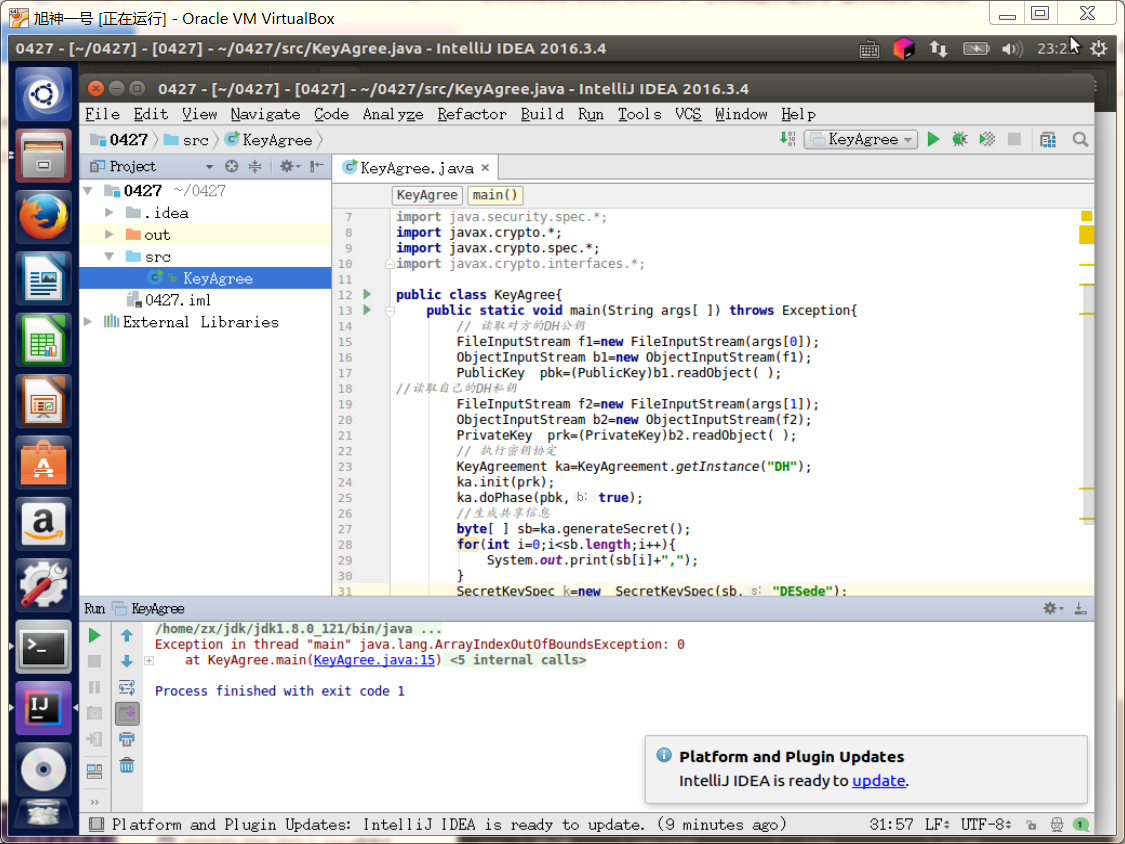Image resolution: width=1125 pixels, height=844 pixels.
Task: Click Scroll from Source target icon
Action: (x=231, y=167)
